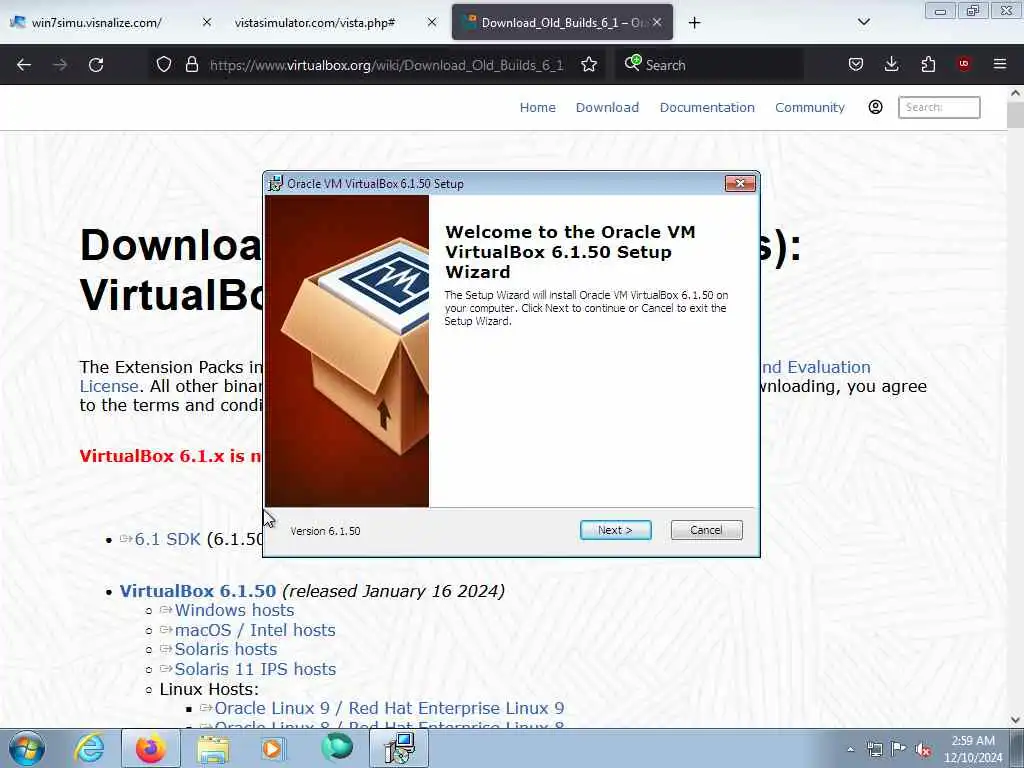Click the VirtualBox installer taskbar icon

pos(399,748)
